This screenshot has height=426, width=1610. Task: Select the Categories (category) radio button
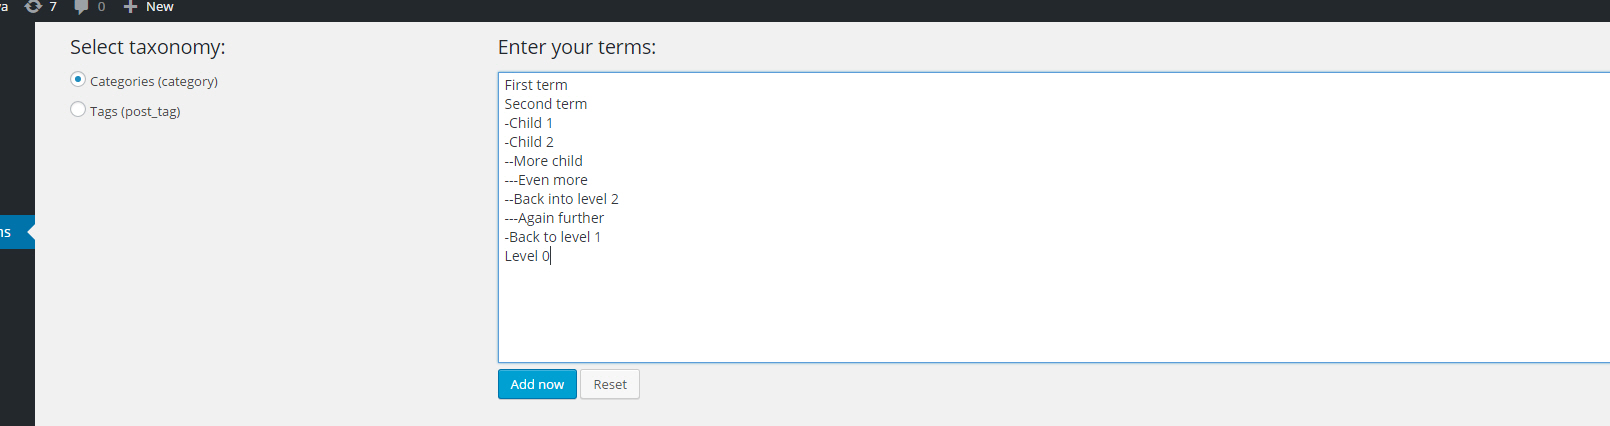[x=78, y=80]
